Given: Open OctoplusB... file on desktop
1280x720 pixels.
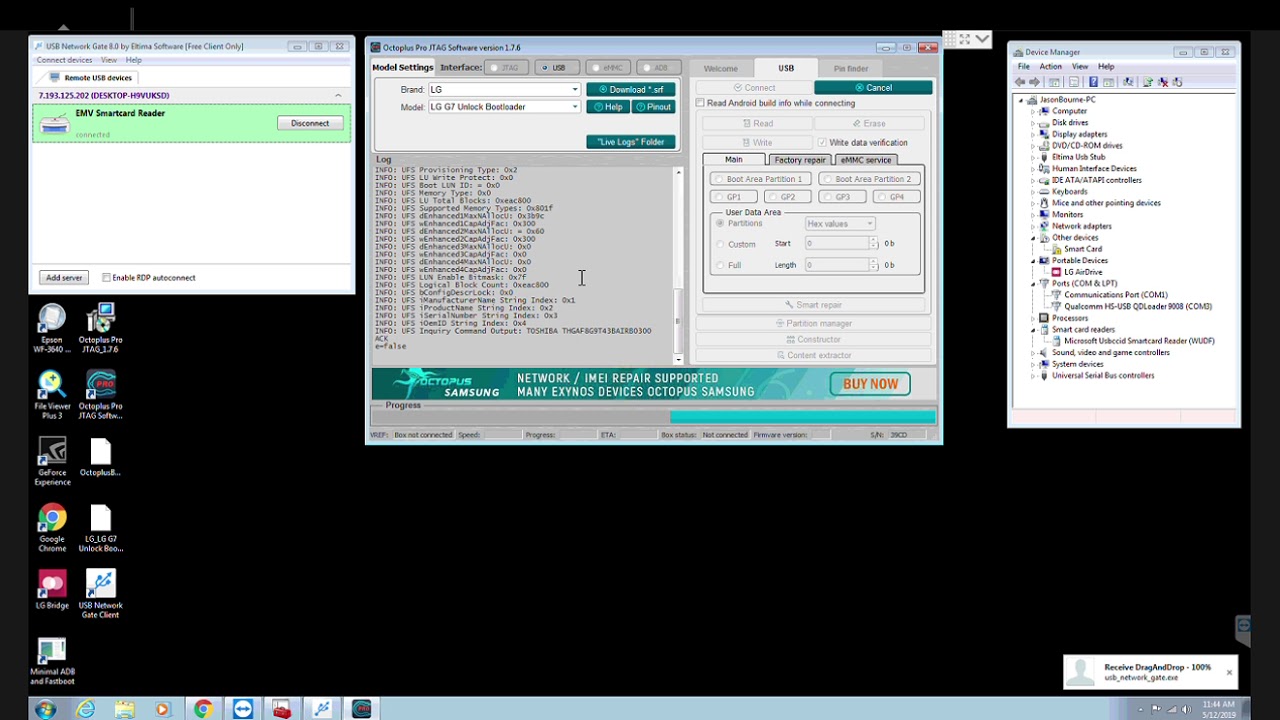Looking at the screenshot, I should click(100, 457).
